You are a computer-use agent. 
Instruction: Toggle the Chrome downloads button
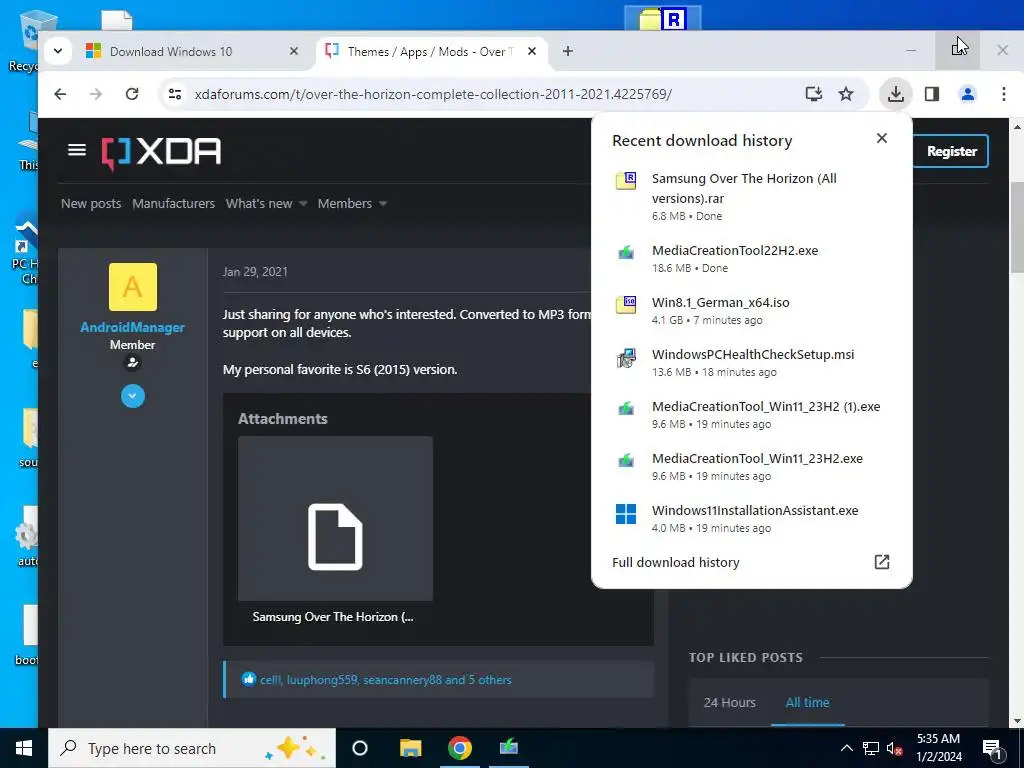pos(895,94)
